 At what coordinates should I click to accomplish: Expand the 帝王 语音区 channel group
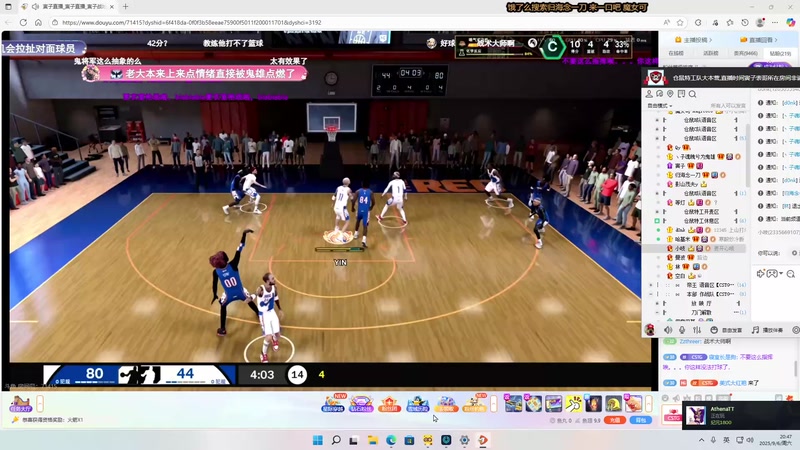[651, 285]
